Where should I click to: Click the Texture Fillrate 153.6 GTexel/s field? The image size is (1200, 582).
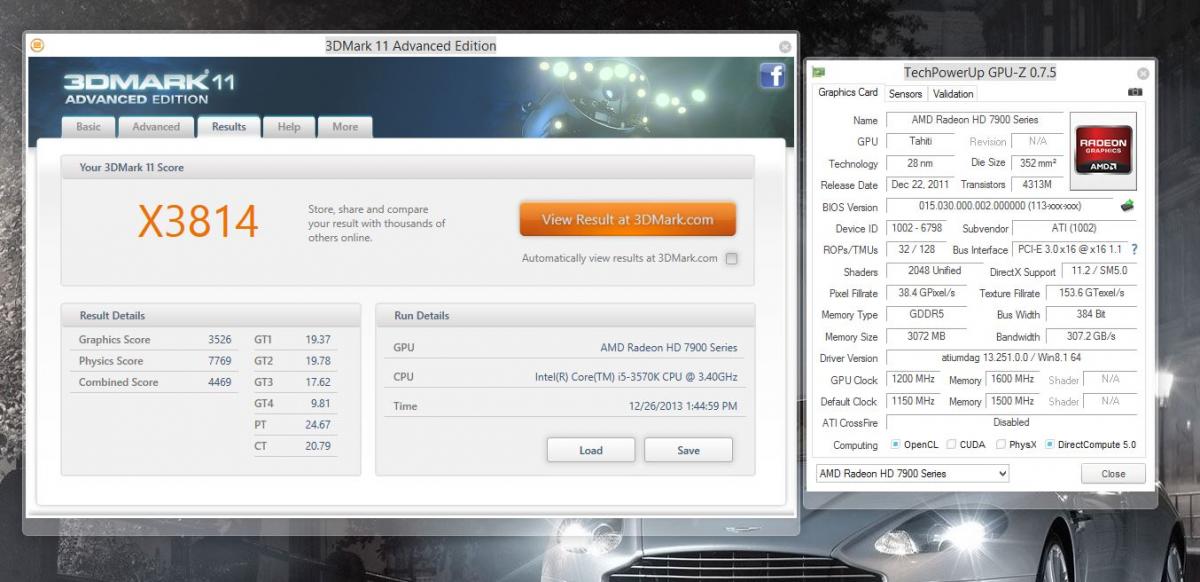pyautogui.click(x=1091, y=293)
